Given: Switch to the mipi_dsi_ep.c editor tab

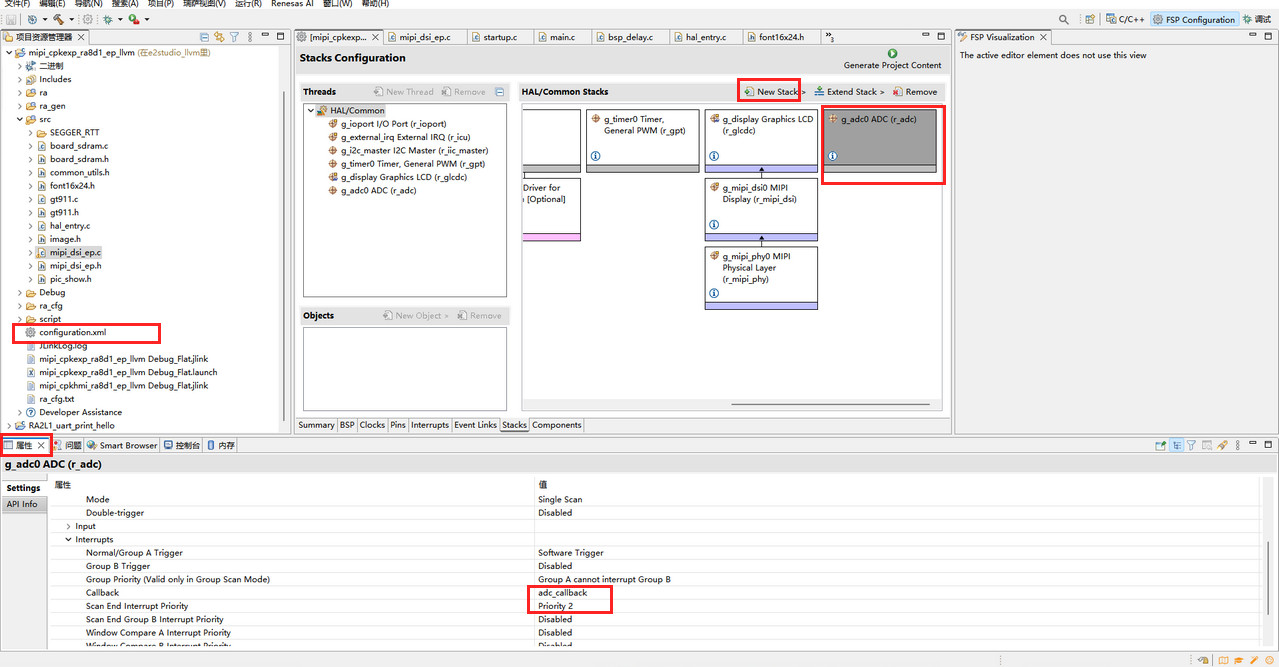Looking at the screenshot, I should pos(420,37).
